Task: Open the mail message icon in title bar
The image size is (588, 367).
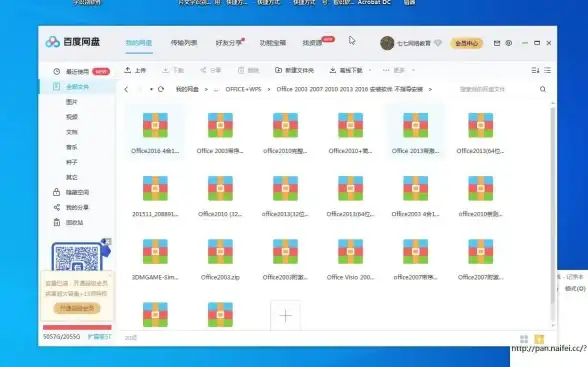Action: (497, 43)
